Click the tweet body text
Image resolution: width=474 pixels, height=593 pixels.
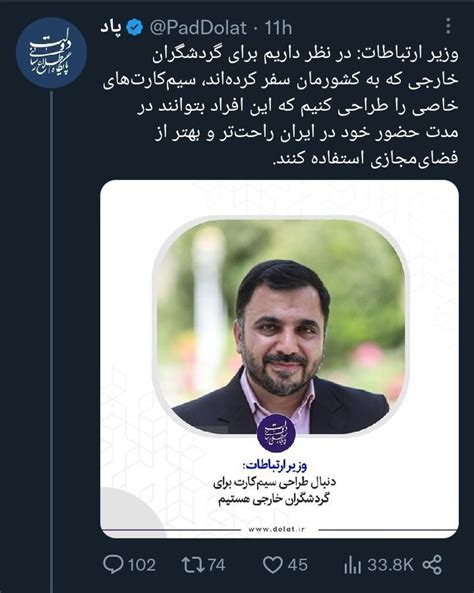(x=280, y=106)
